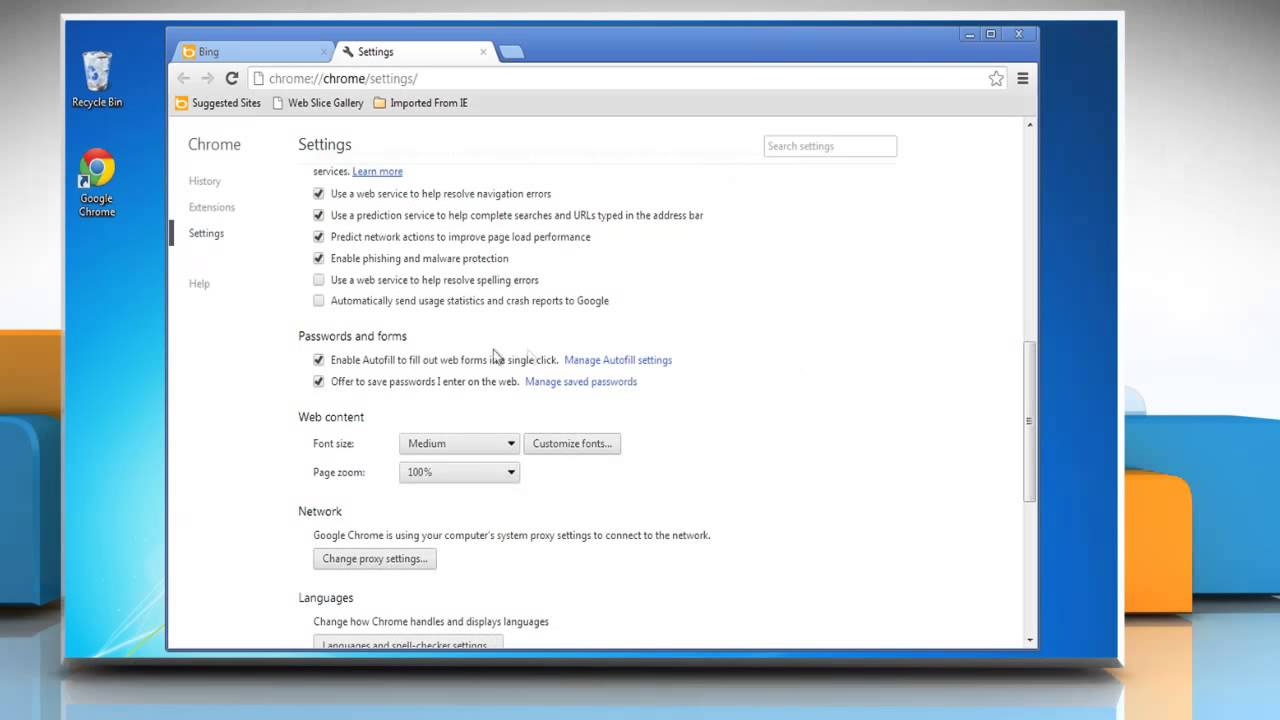Viewport: 1280px width, 720px height.
Task: Open Extensions in sidebar
Action: (x=212, y=207)
